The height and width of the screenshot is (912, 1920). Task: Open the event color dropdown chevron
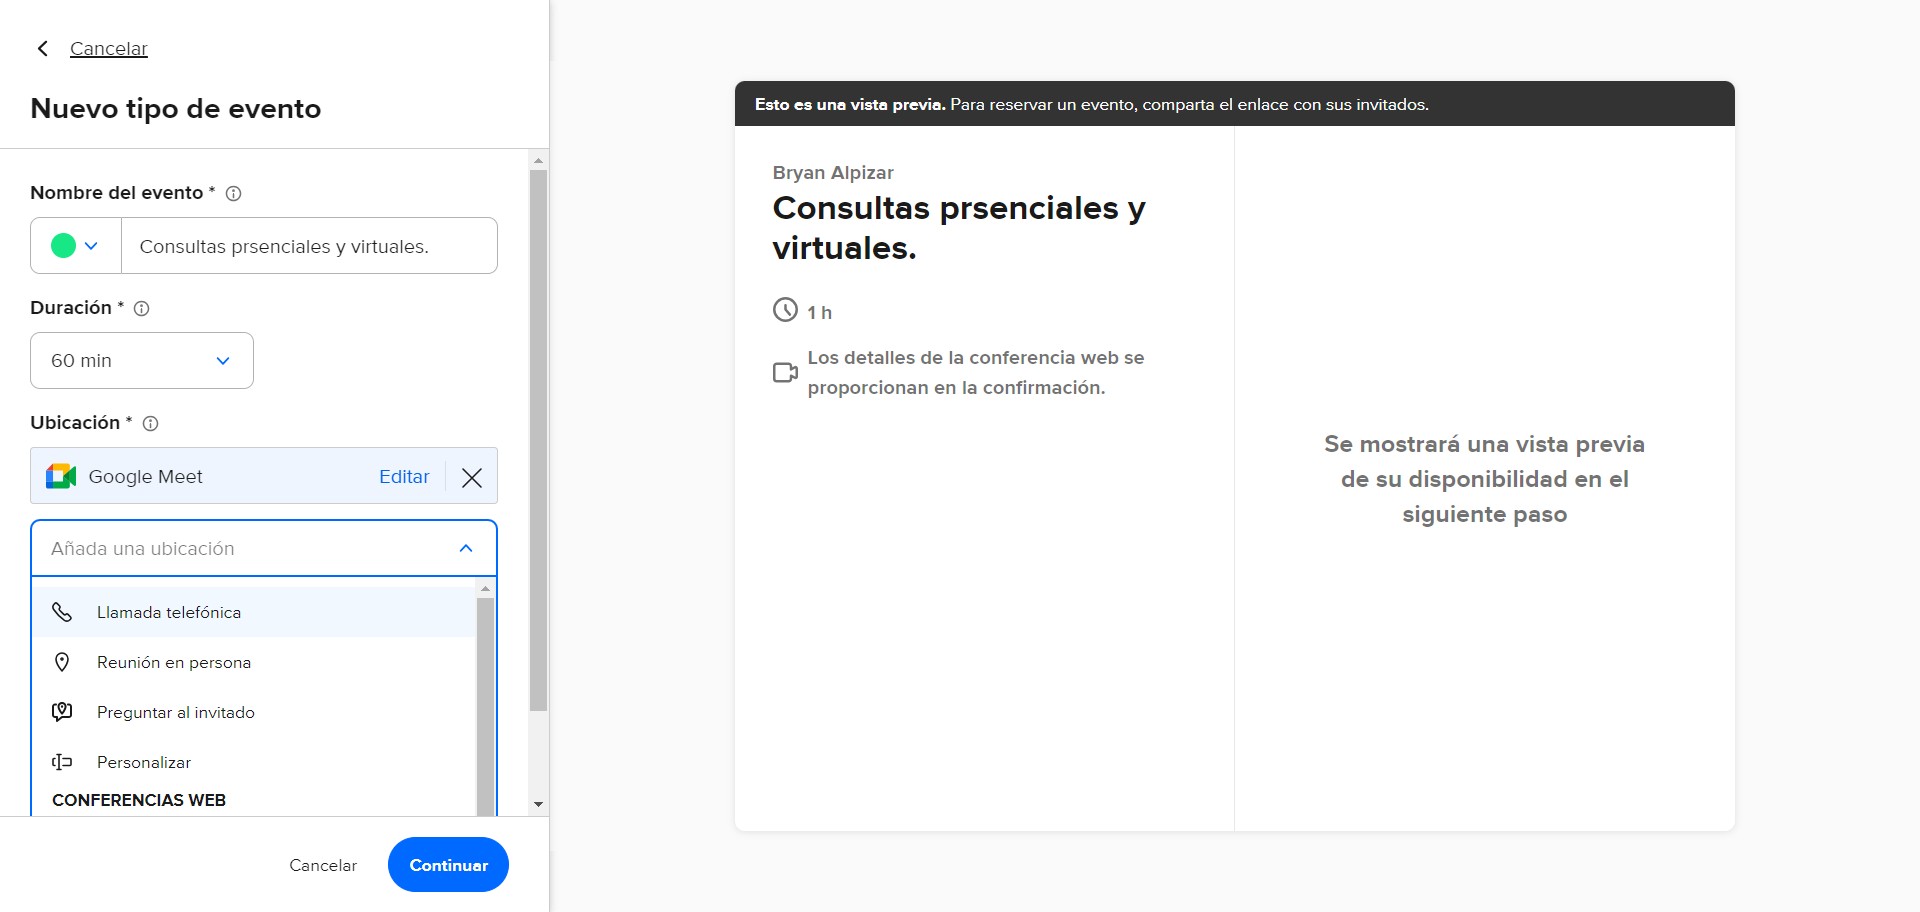coord(92,245)
